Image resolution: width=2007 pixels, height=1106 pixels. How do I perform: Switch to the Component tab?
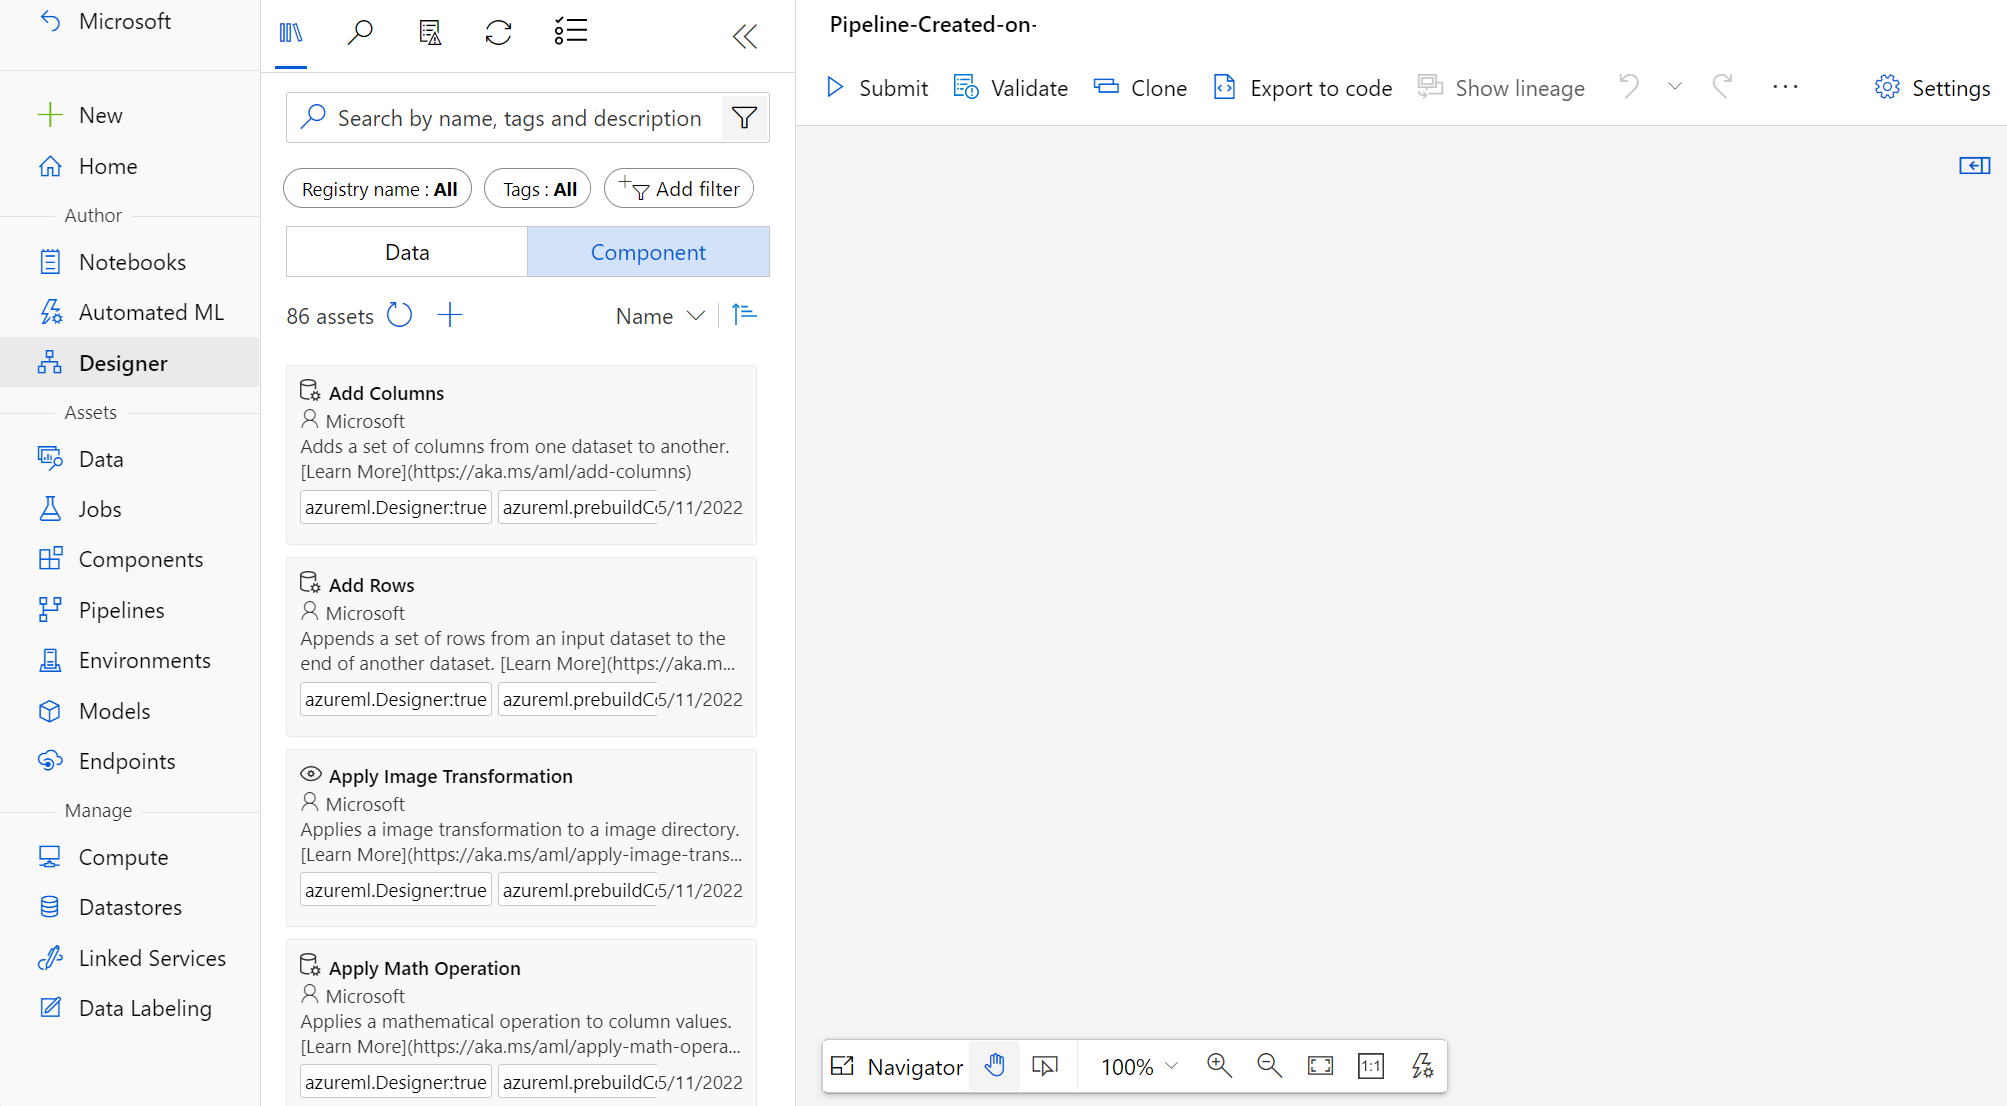[x=648, y=252]
